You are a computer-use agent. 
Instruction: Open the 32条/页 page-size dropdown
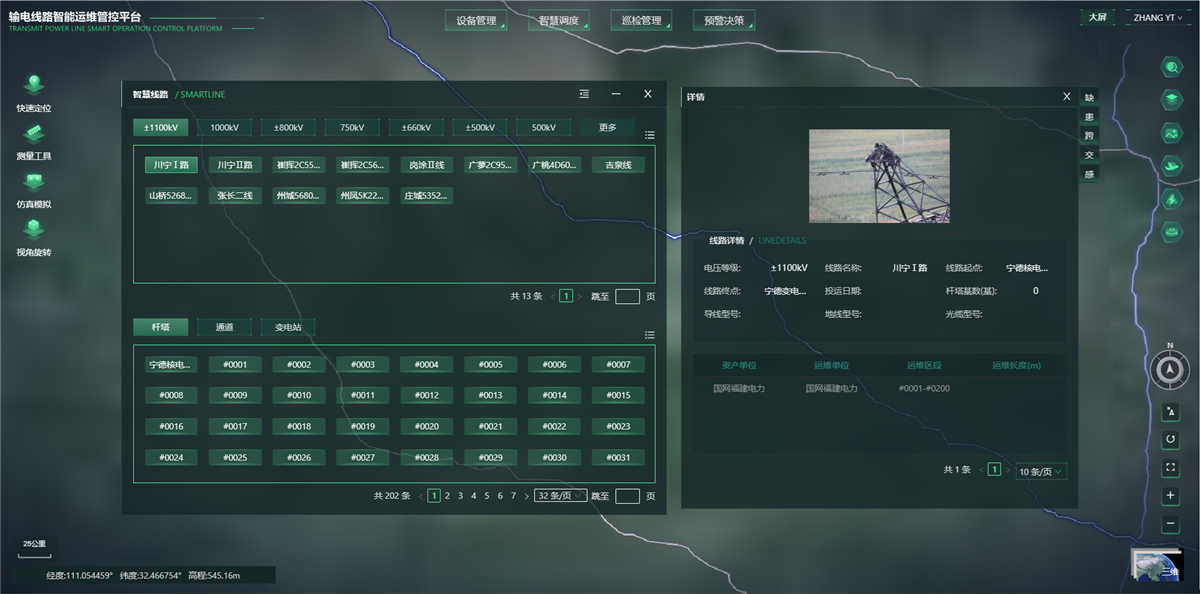click(559, 494)
